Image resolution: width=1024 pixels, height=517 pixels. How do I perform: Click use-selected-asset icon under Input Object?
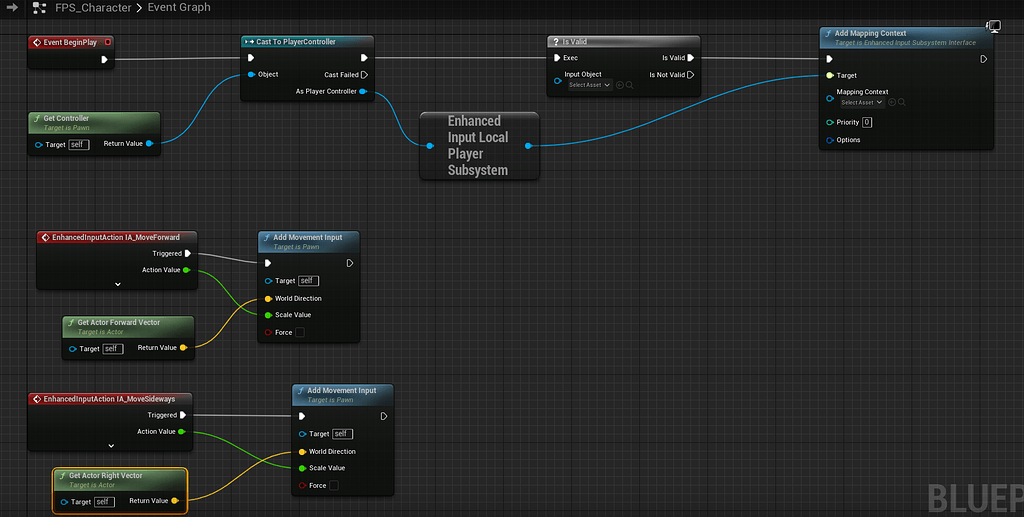[619, 85]
